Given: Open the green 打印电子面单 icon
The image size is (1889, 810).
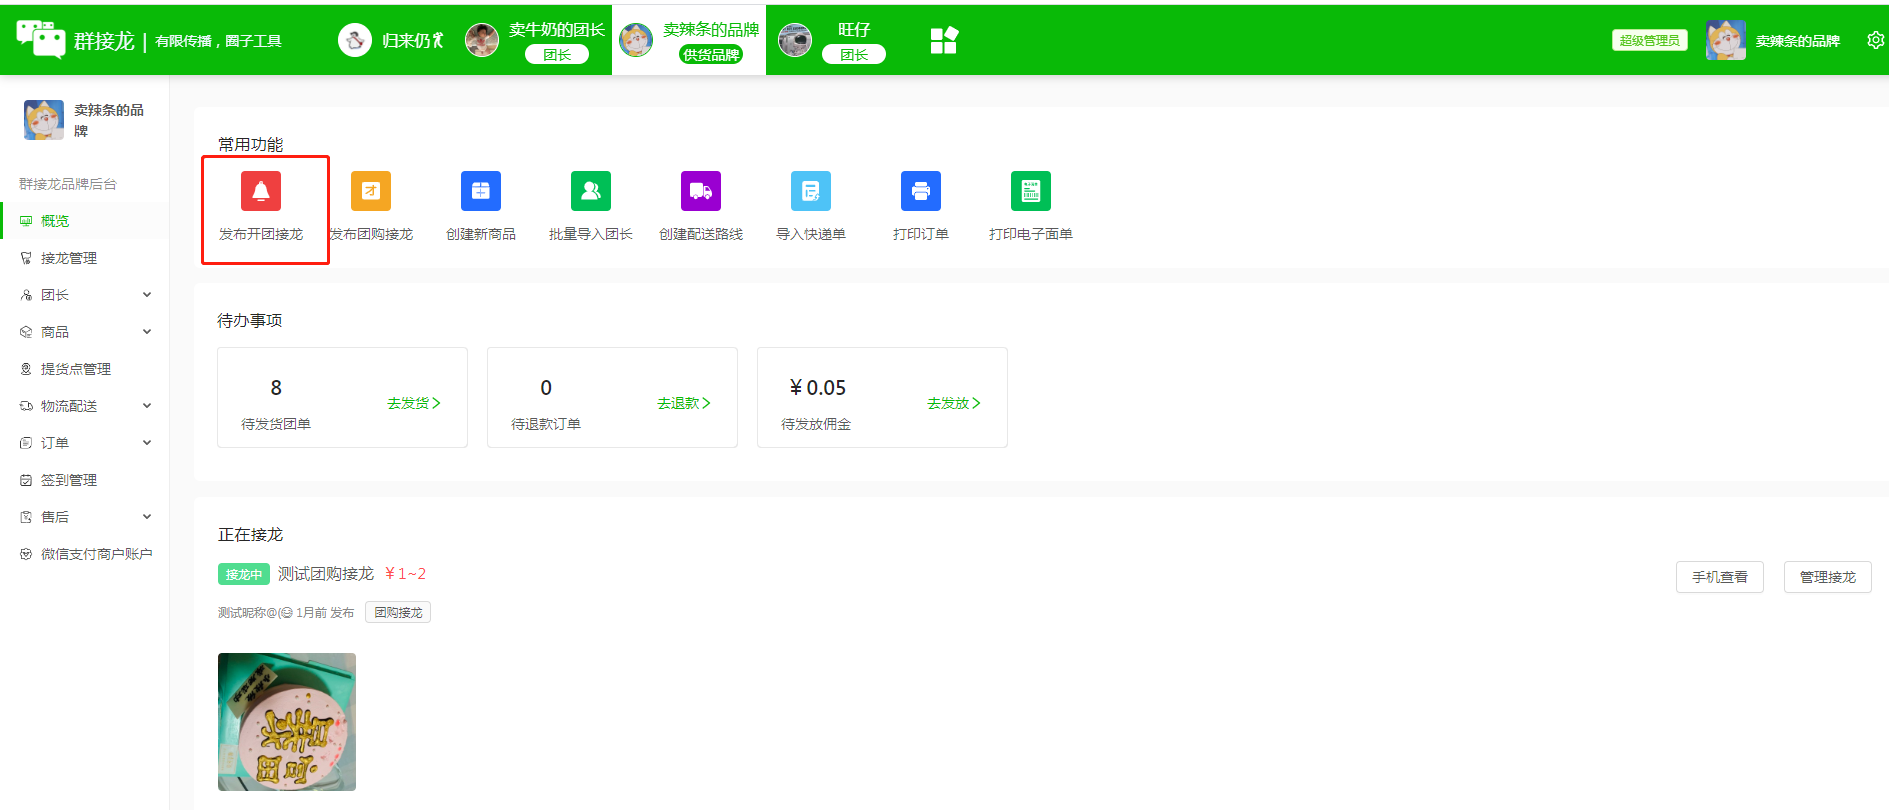Looking at the screenshot, I should [1031, 191].
